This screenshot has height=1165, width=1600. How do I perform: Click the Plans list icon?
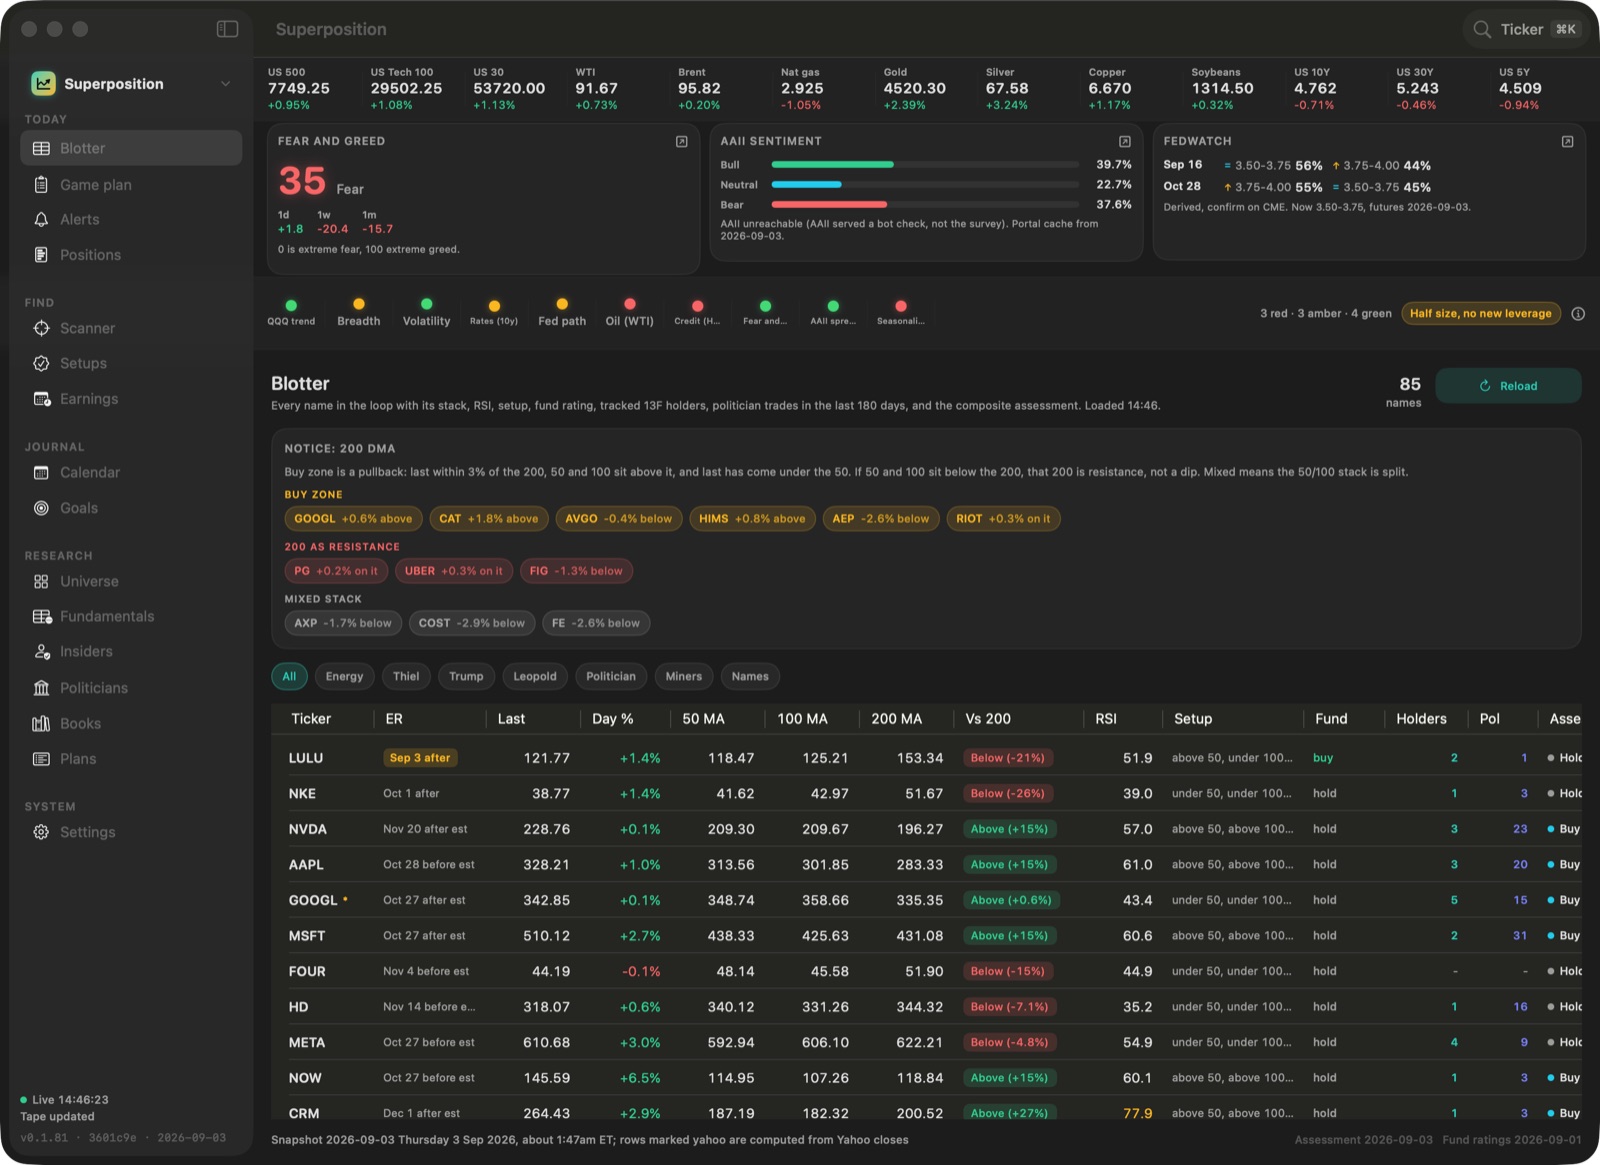click(41, 759)
